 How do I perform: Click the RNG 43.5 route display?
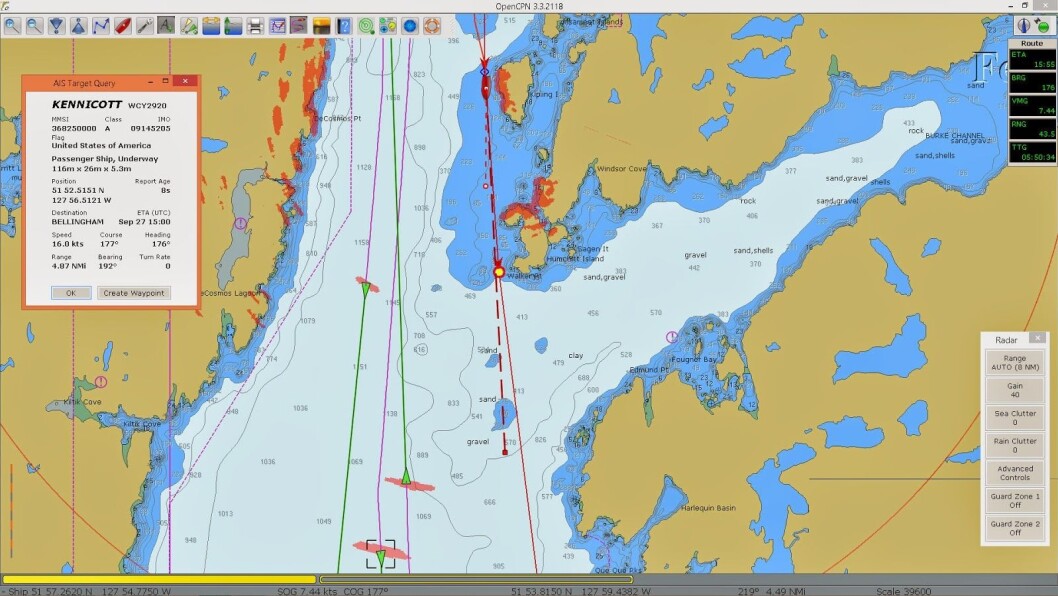1032,129
